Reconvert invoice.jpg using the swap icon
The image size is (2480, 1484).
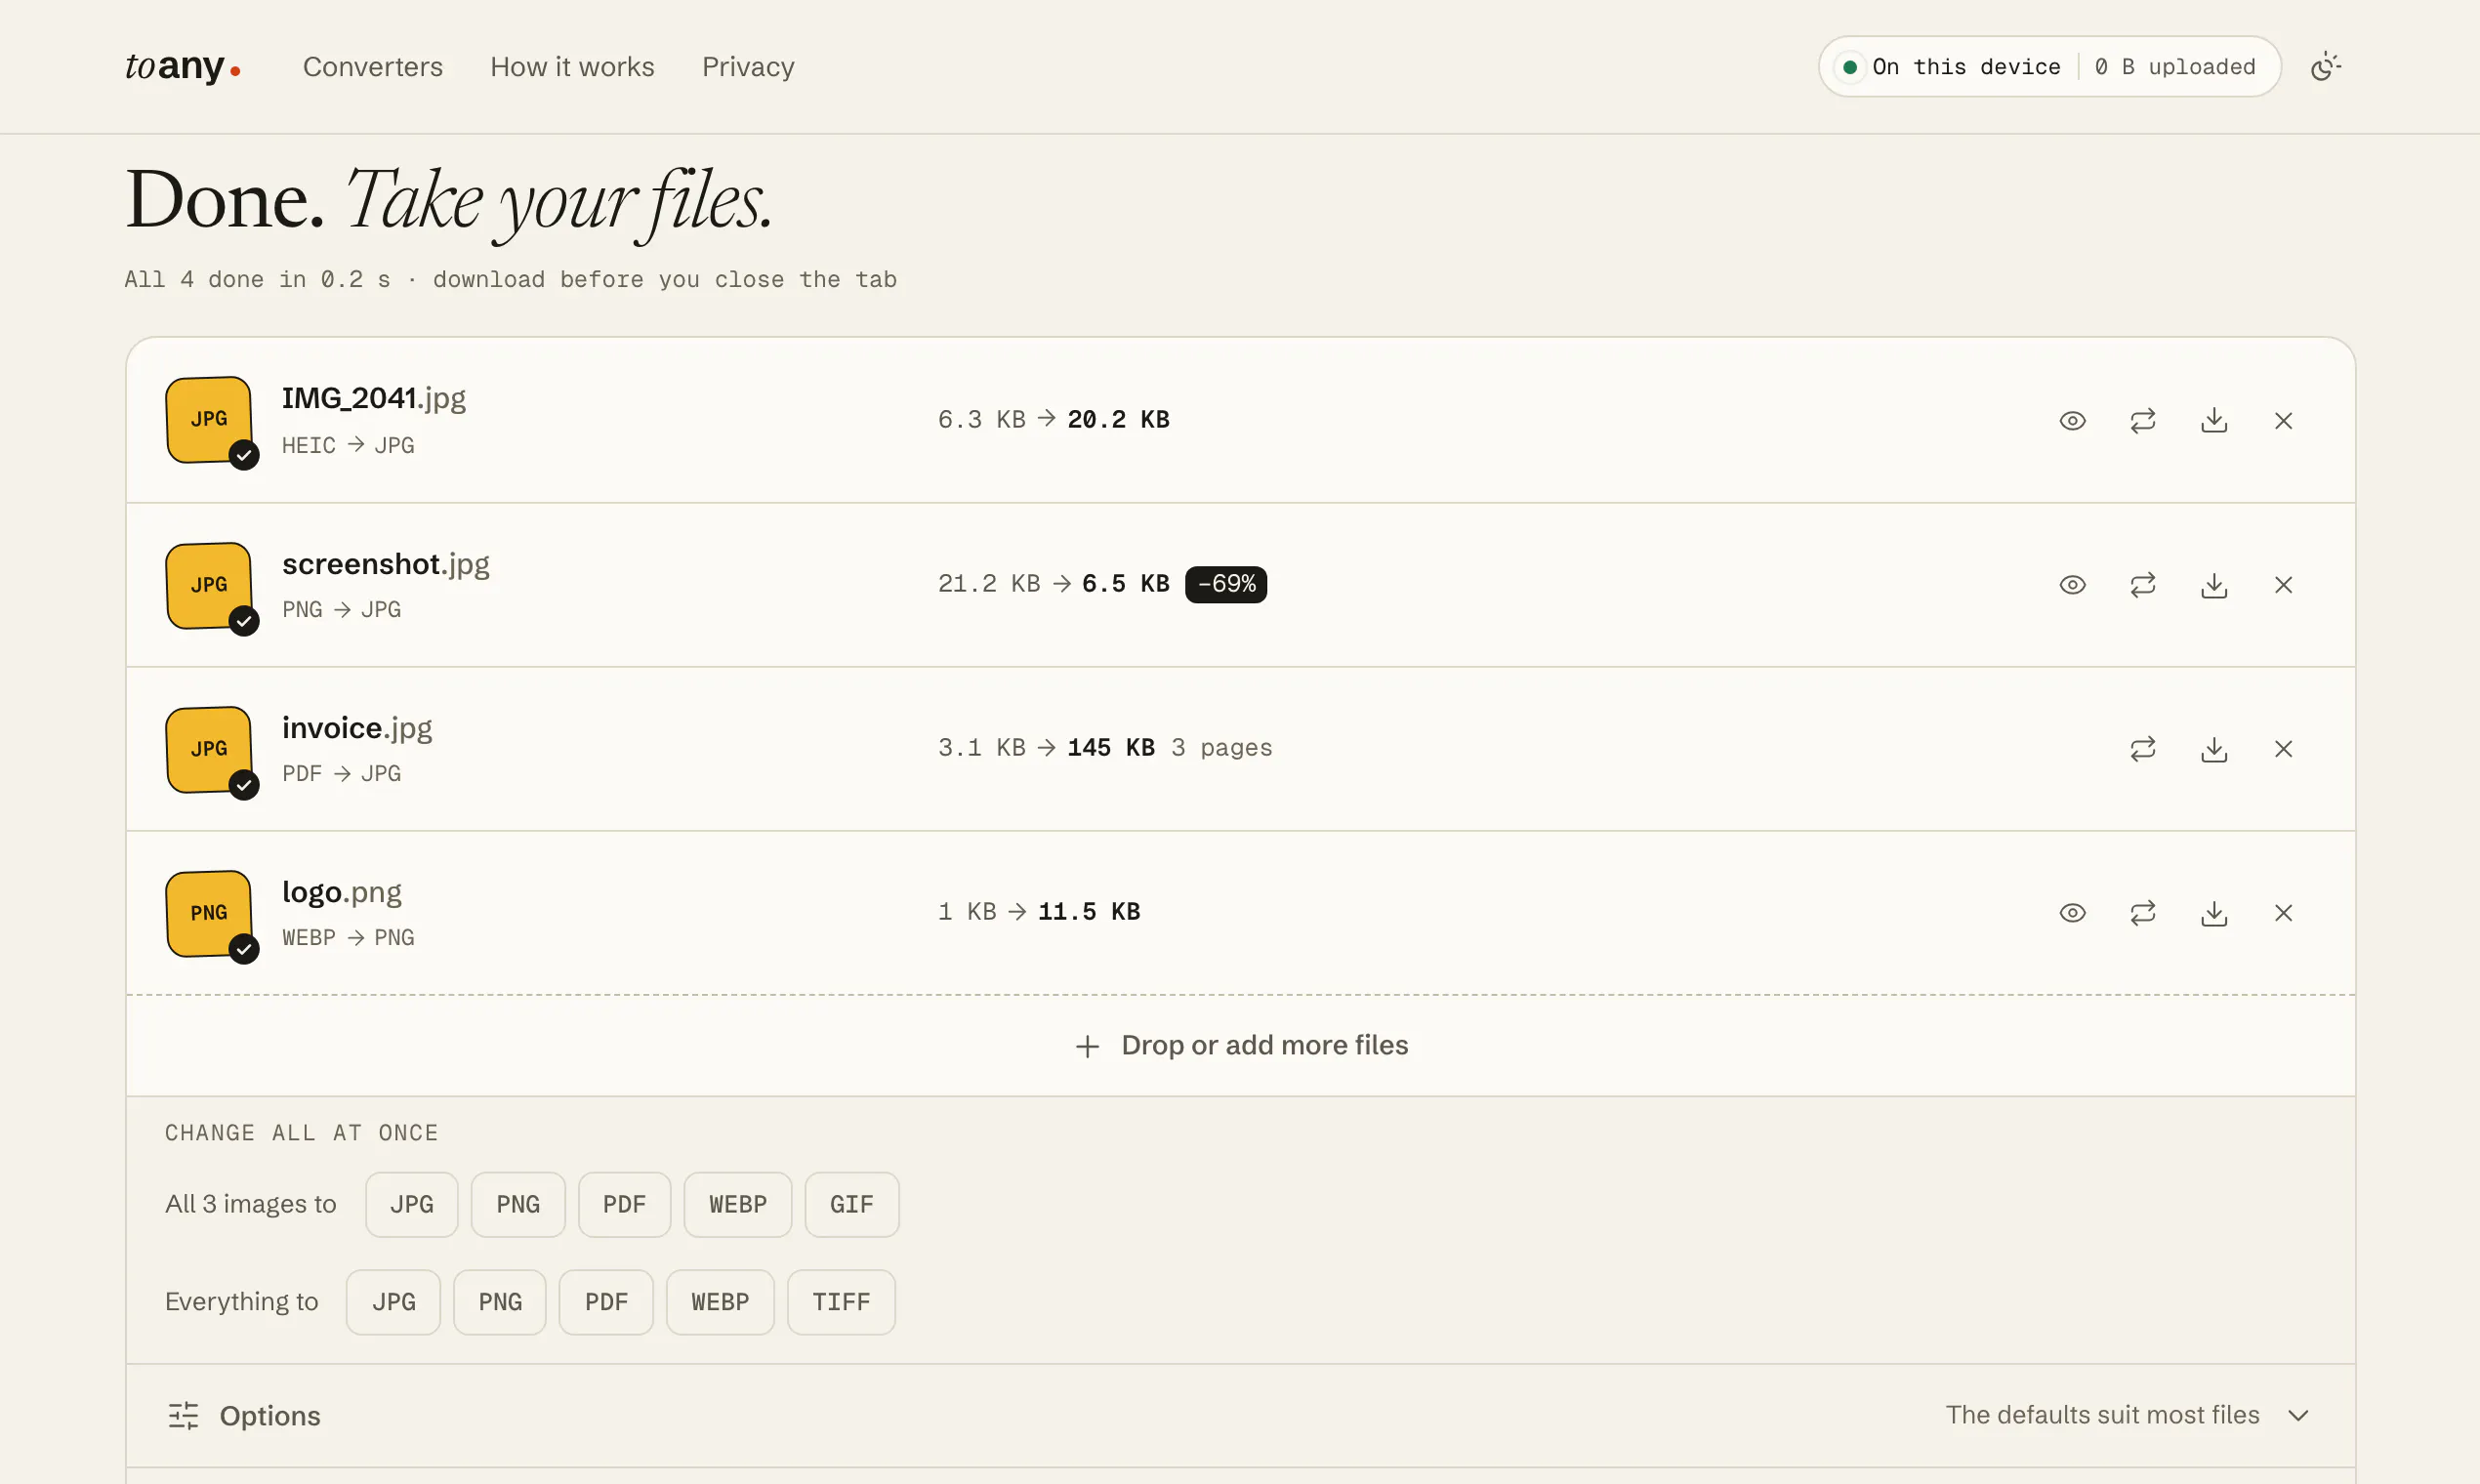click(2142, 749)
